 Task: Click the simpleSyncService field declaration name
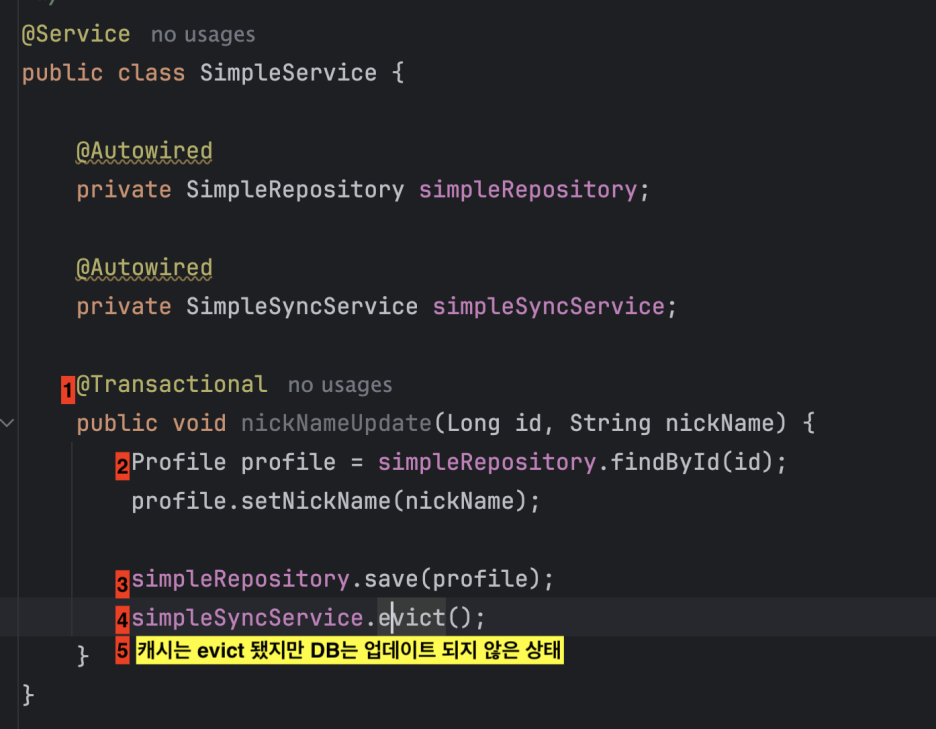click(x=549, y=306)
